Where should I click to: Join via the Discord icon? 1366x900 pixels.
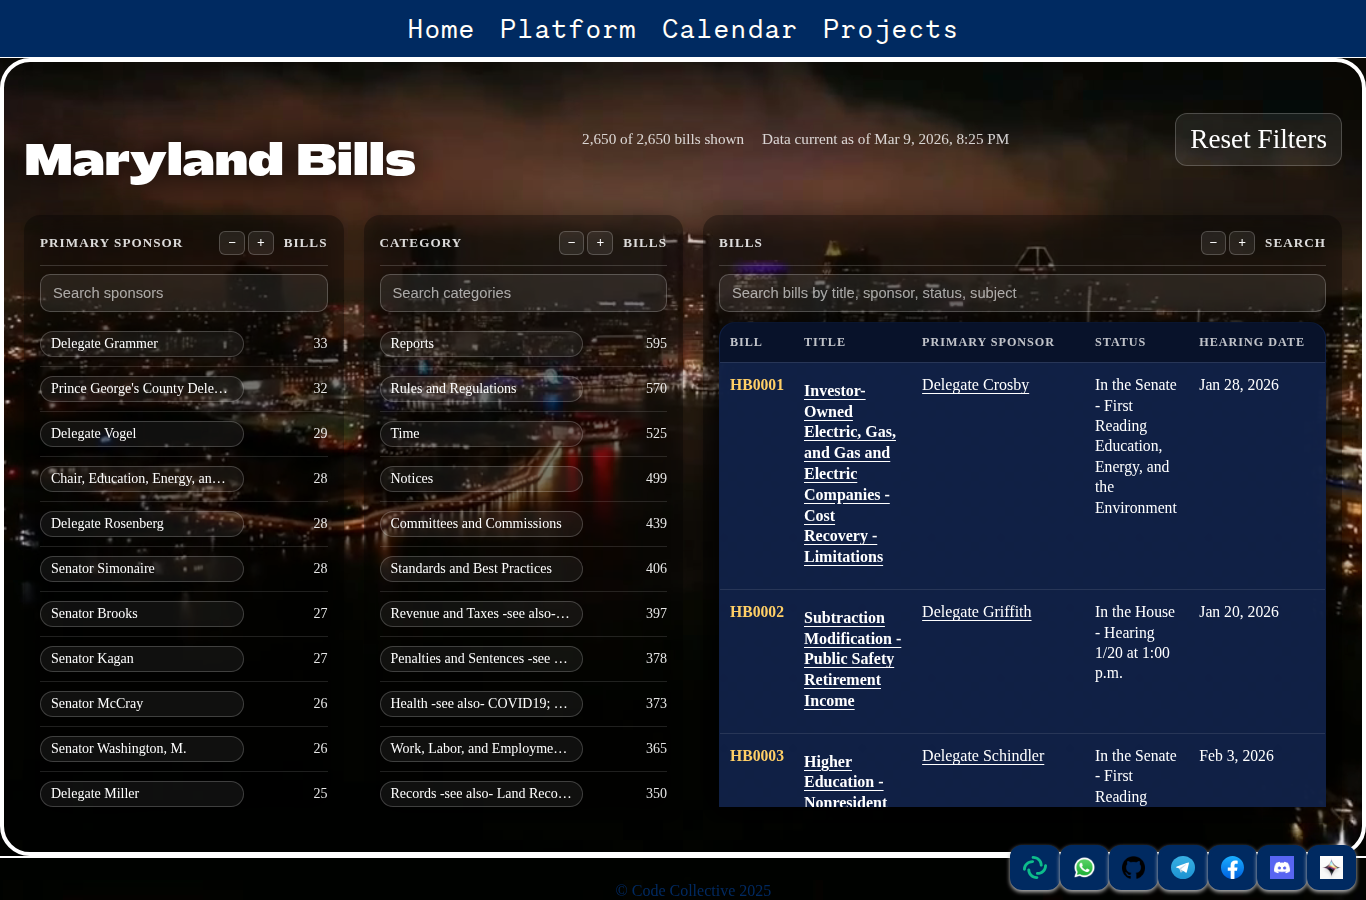point(1281,868)
